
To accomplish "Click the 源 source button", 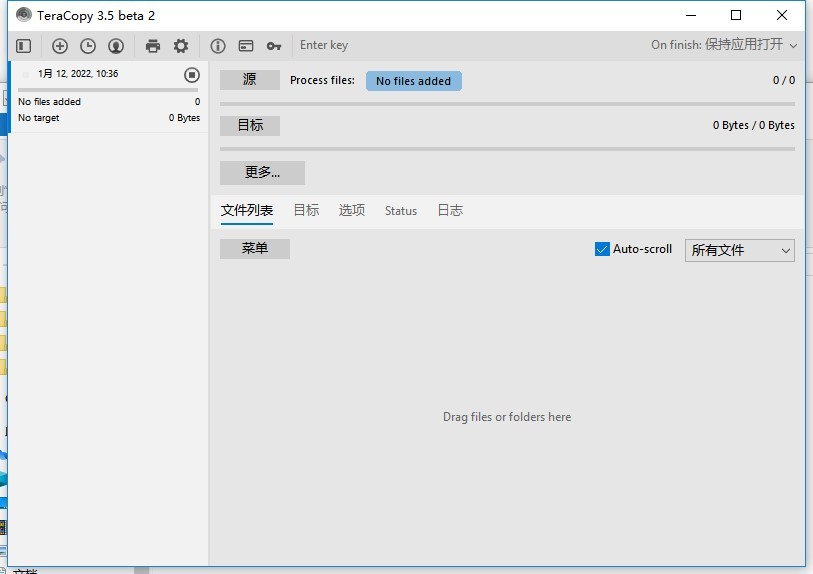I will (250, 80).
